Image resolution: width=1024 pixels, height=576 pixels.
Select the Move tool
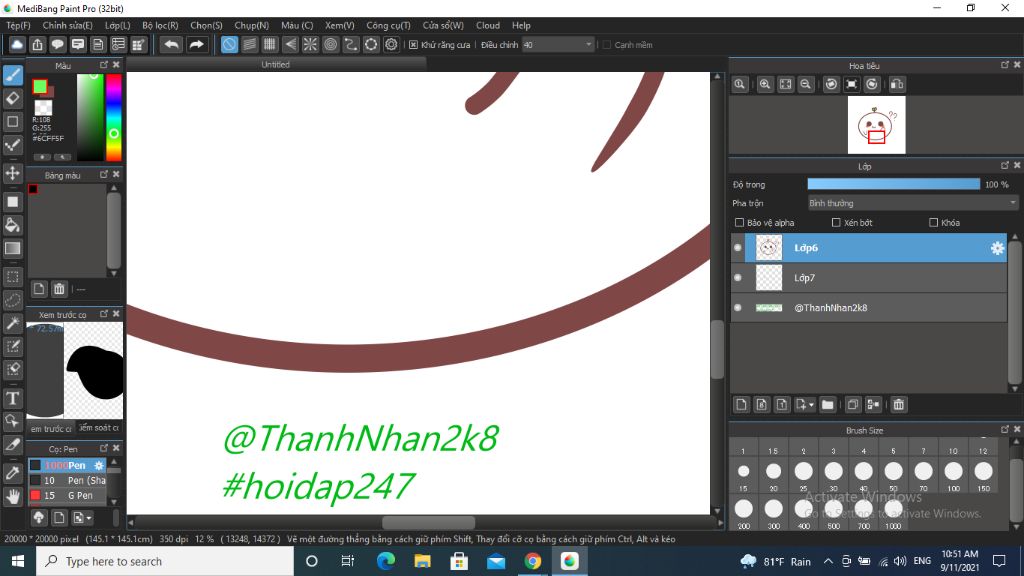[x=13, y=173]
